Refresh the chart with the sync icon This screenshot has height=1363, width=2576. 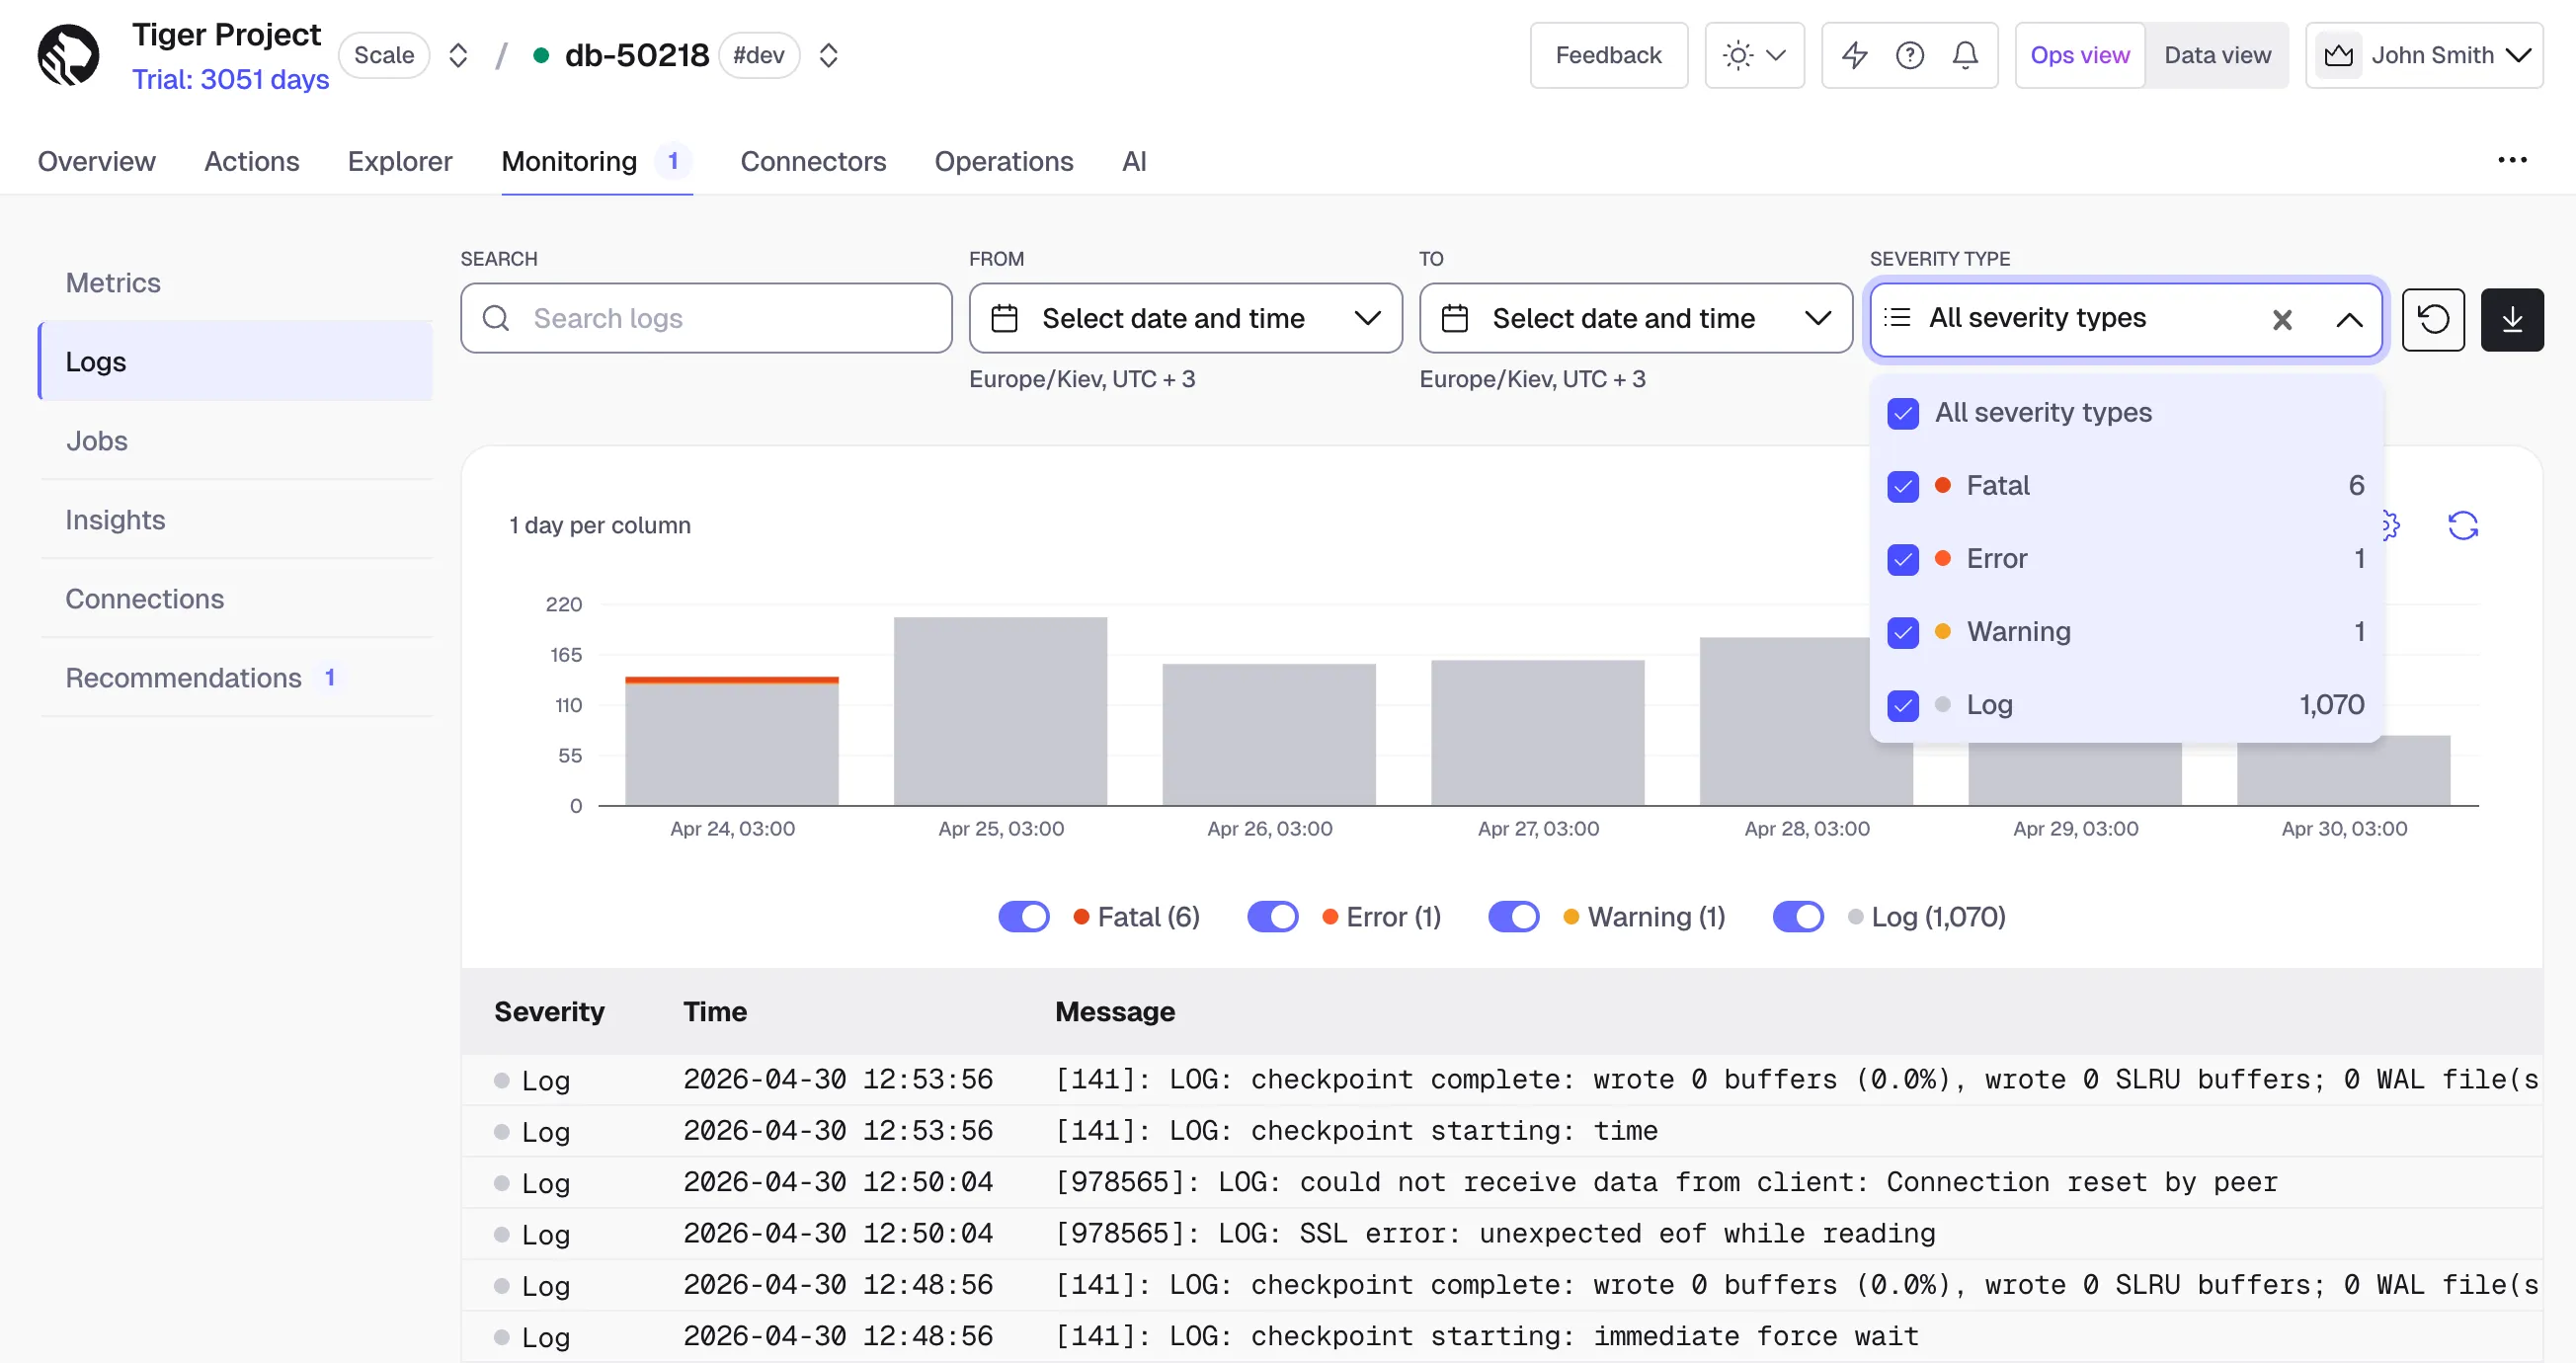point(2462,525)
